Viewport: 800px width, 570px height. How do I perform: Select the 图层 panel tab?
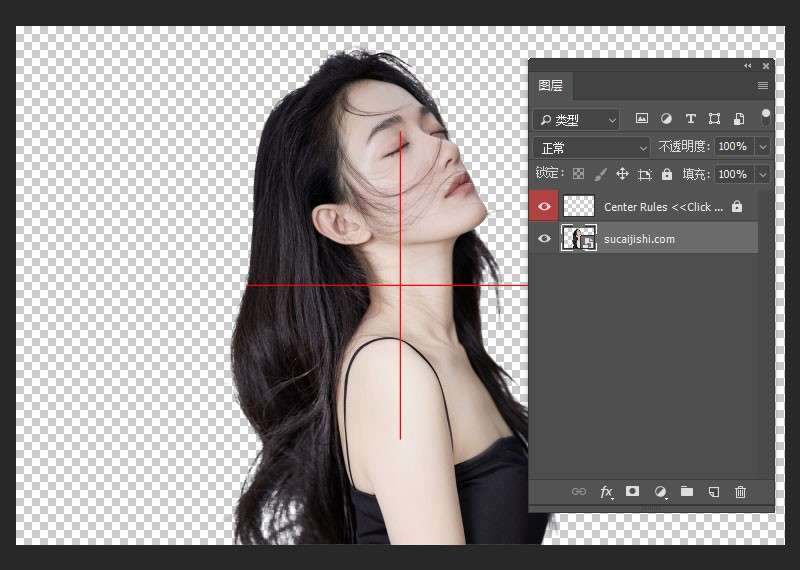tap(551, 86)
